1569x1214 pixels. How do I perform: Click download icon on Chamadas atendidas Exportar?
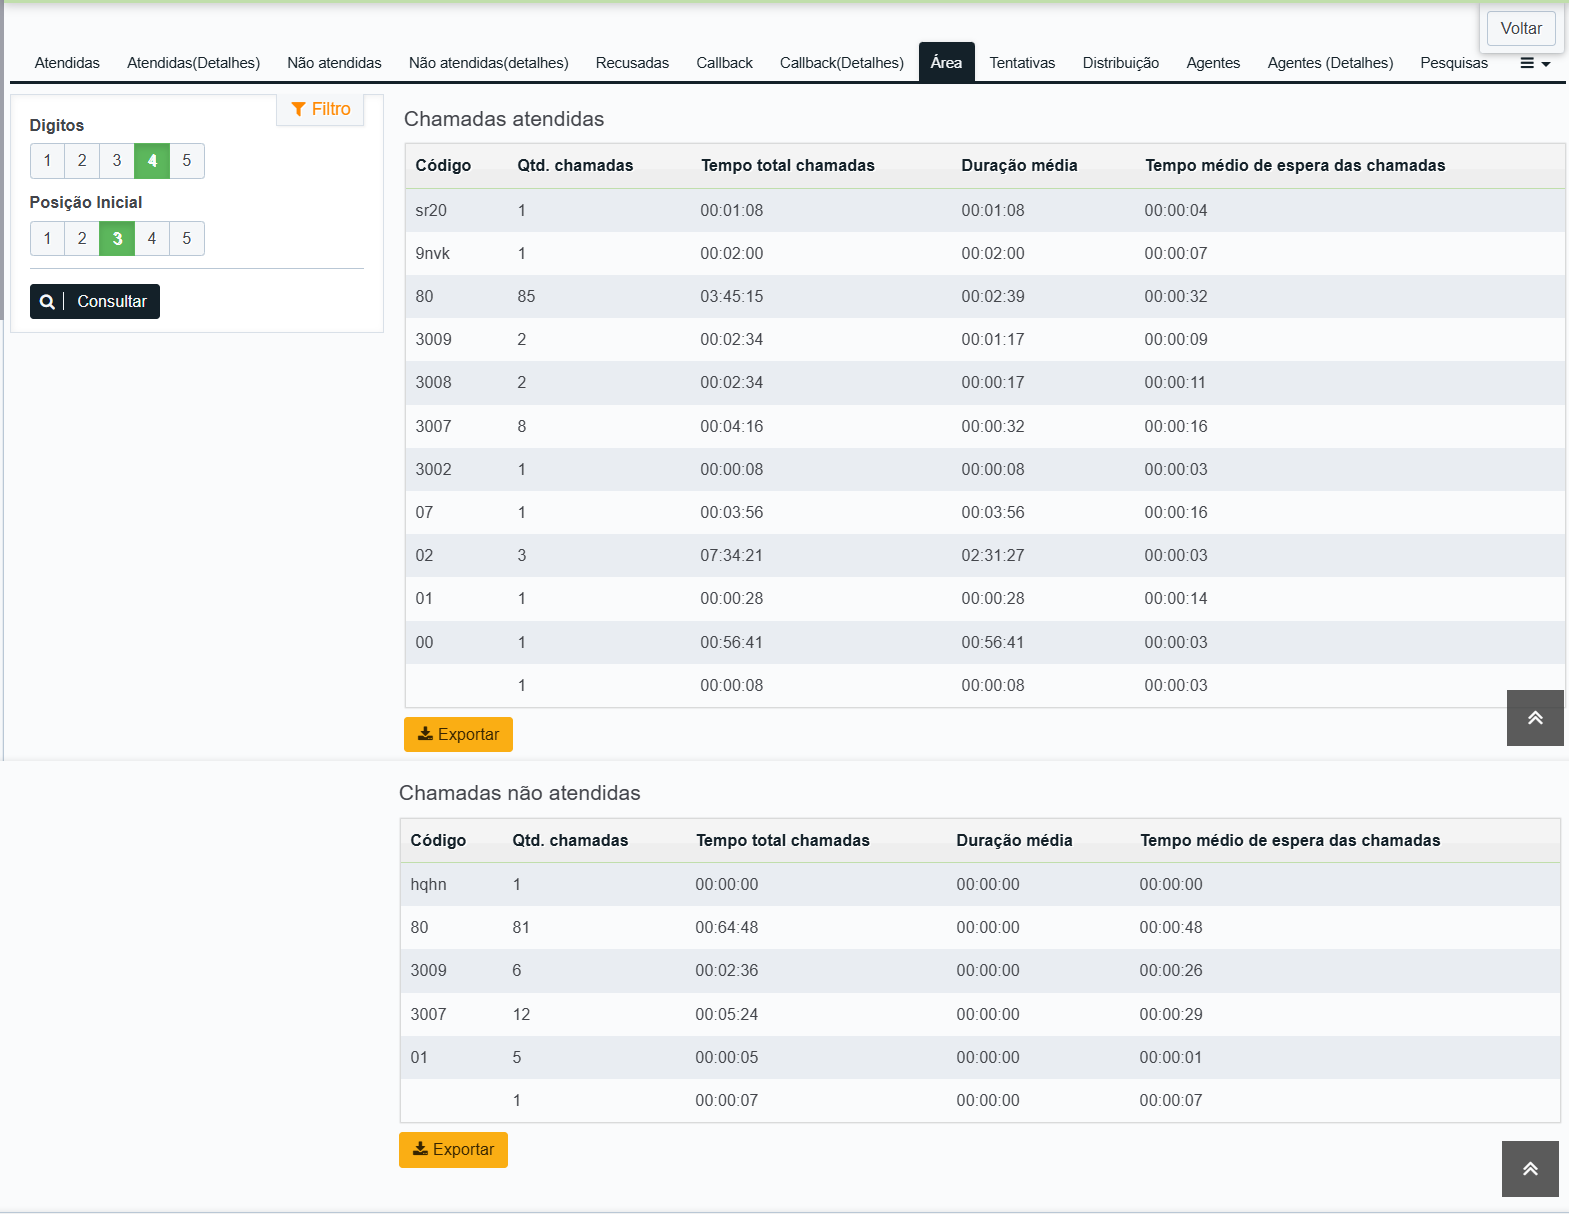click(x=425, y=734)
